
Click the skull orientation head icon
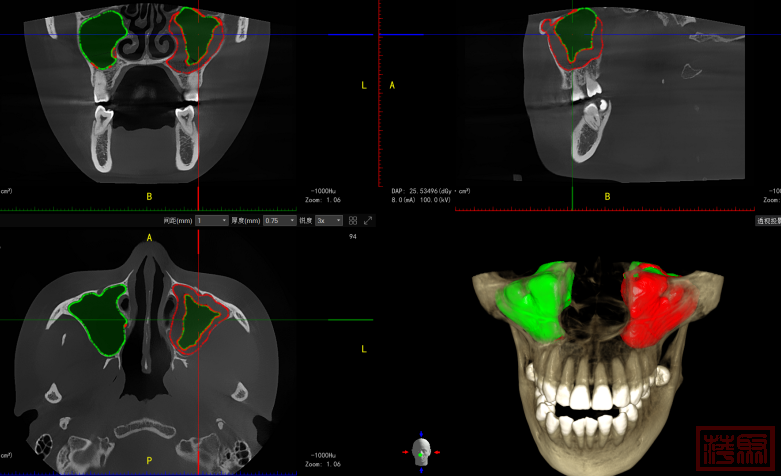(422, 451)
